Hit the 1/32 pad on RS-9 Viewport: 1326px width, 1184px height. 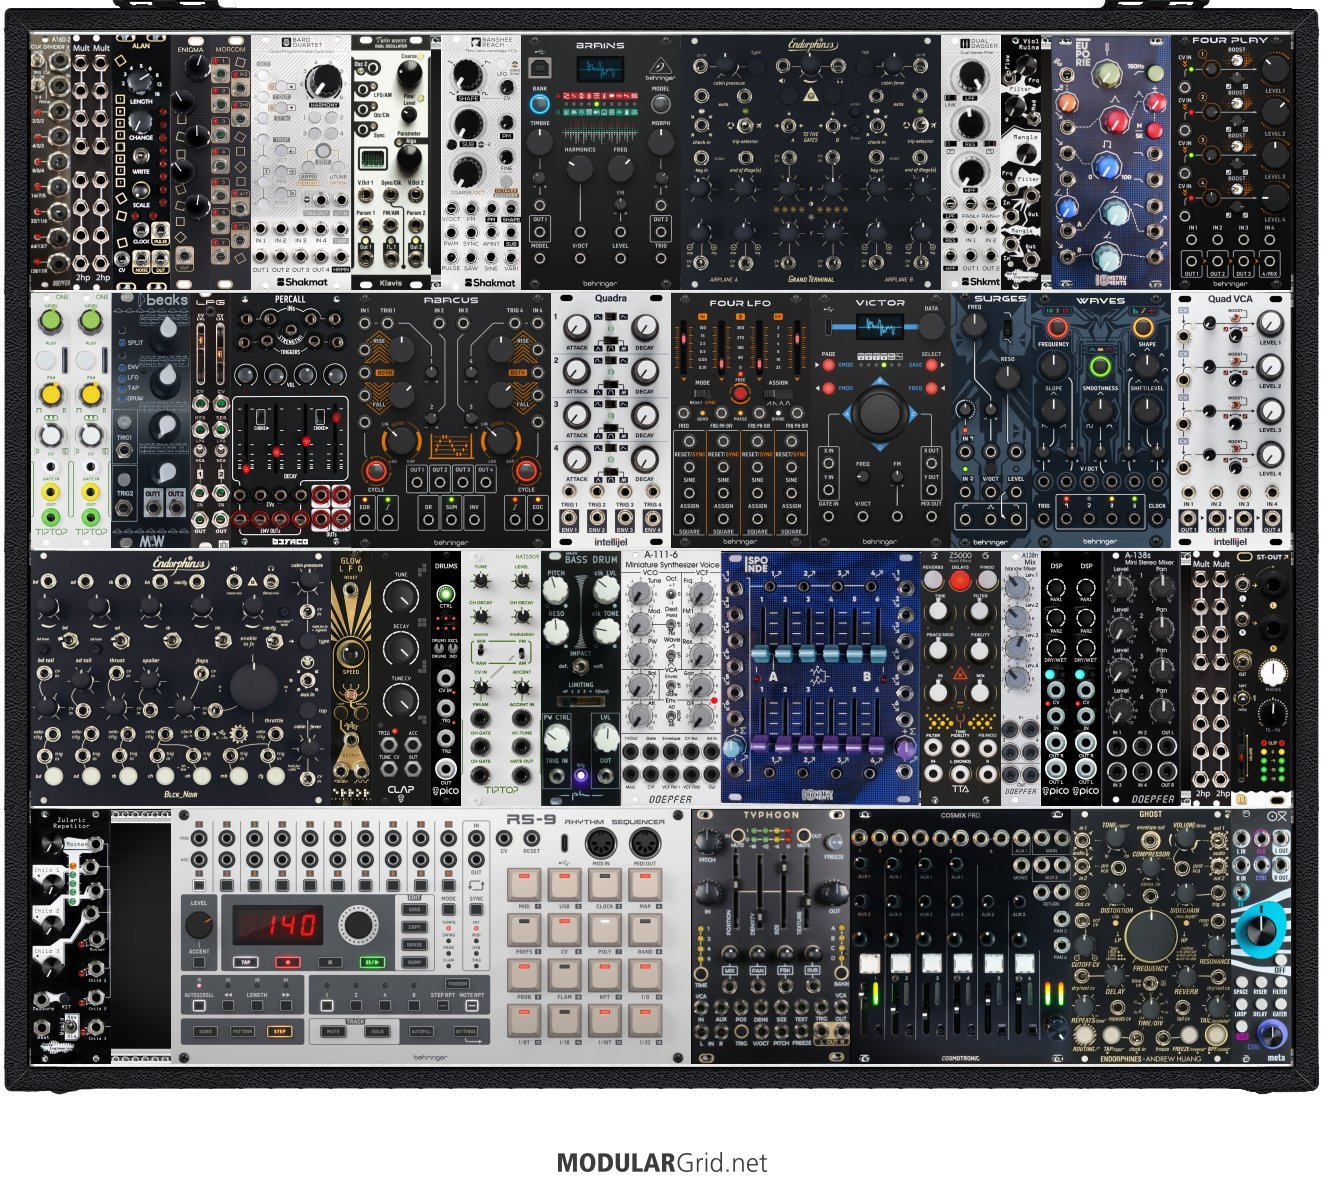pyautogui.click(x=646, y=1020)
